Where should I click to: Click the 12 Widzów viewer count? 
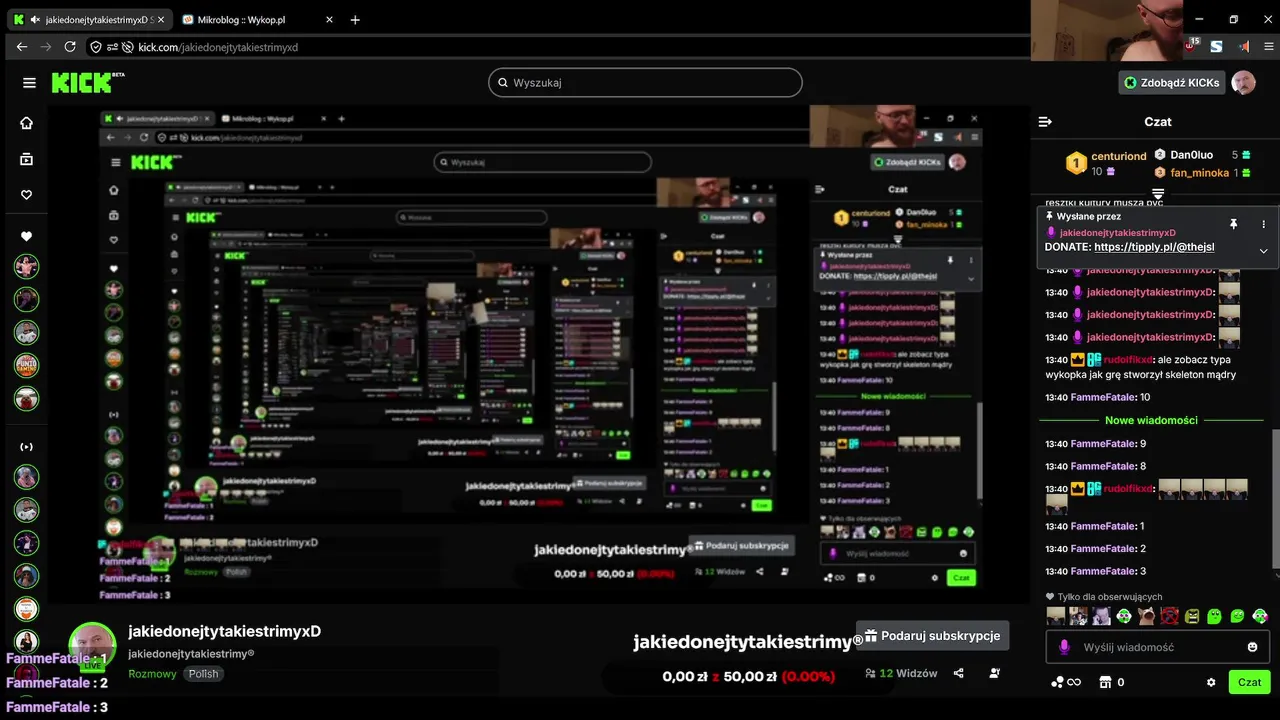click(x=901, y=673)
